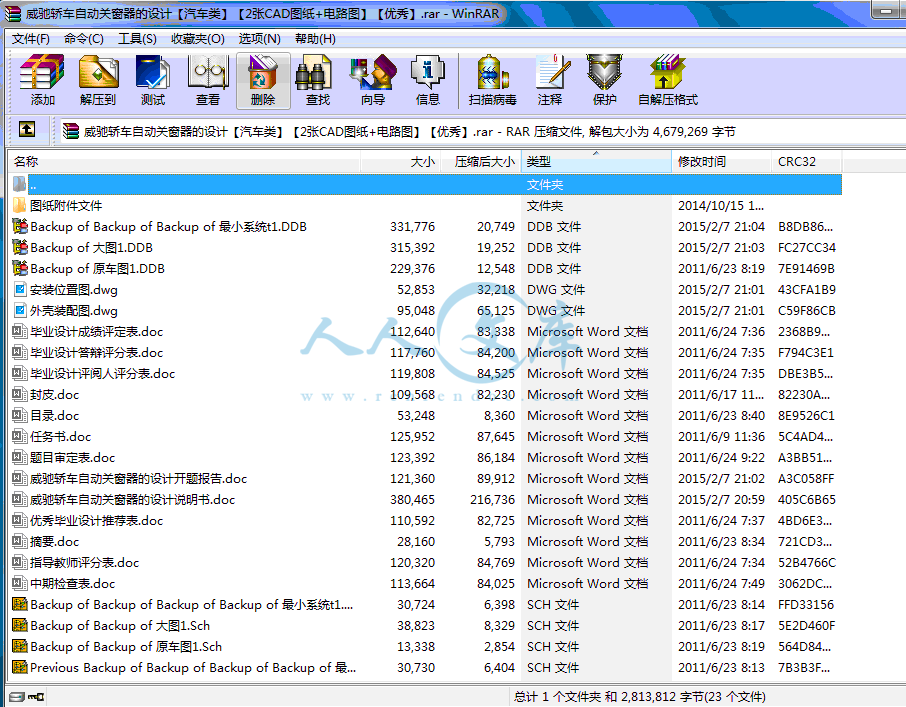Click the key icon in status bar
The image size is (906, 707).
[x=36, y=697]
